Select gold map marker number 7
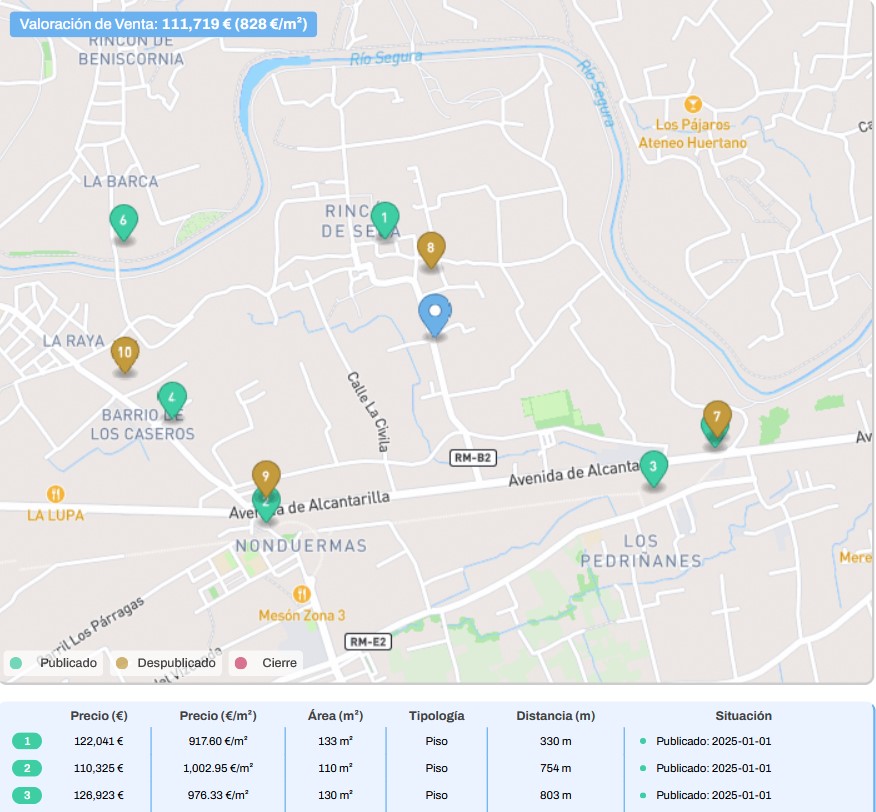Image resolution: width=876 pixels, height=812 pixels. pos(717,416)
